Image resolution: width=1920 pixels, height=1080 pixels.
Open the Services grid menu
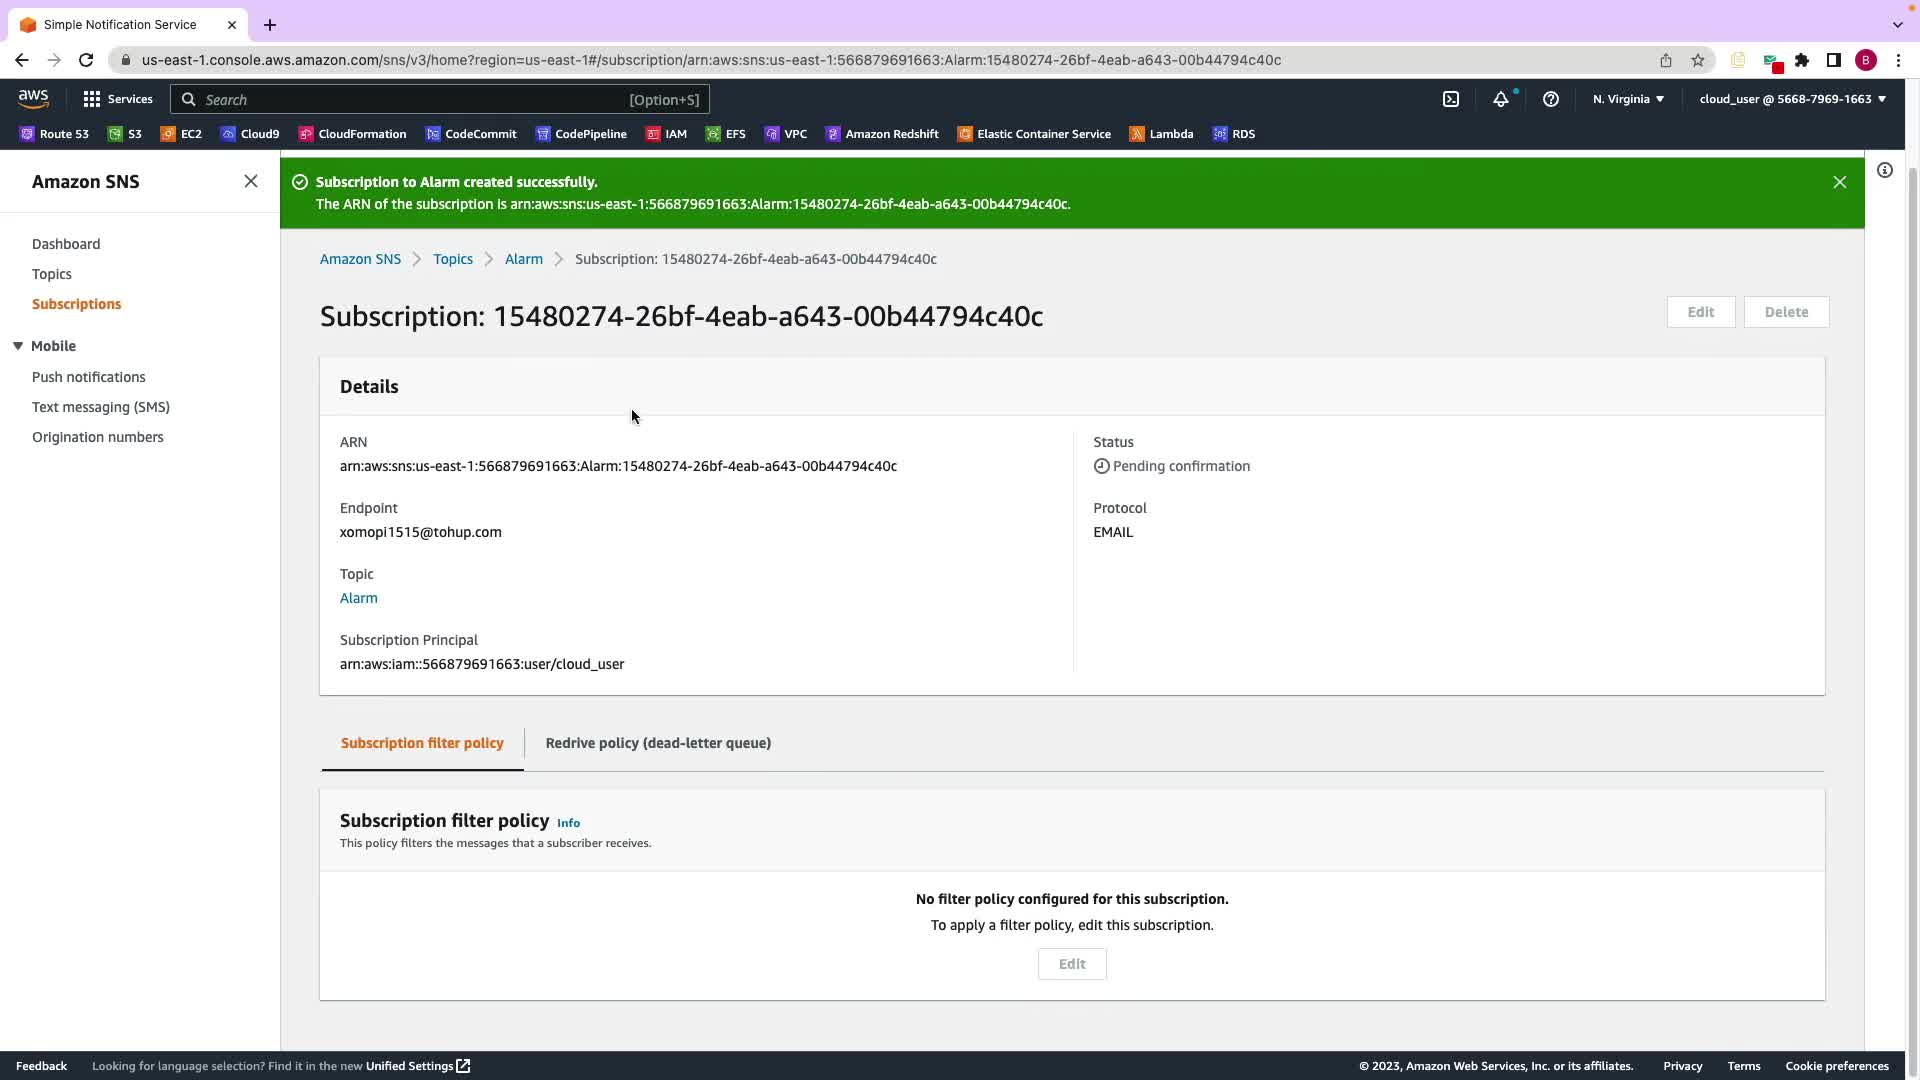pos(117,99)
